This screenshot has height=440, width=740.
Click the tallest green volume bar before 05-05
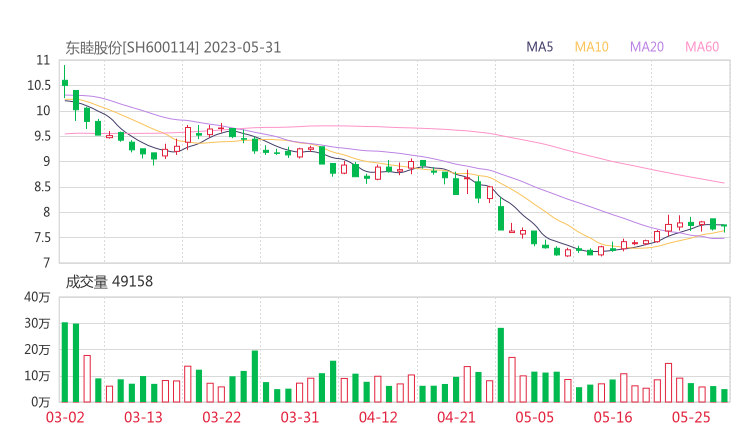[x=501, y=365]
